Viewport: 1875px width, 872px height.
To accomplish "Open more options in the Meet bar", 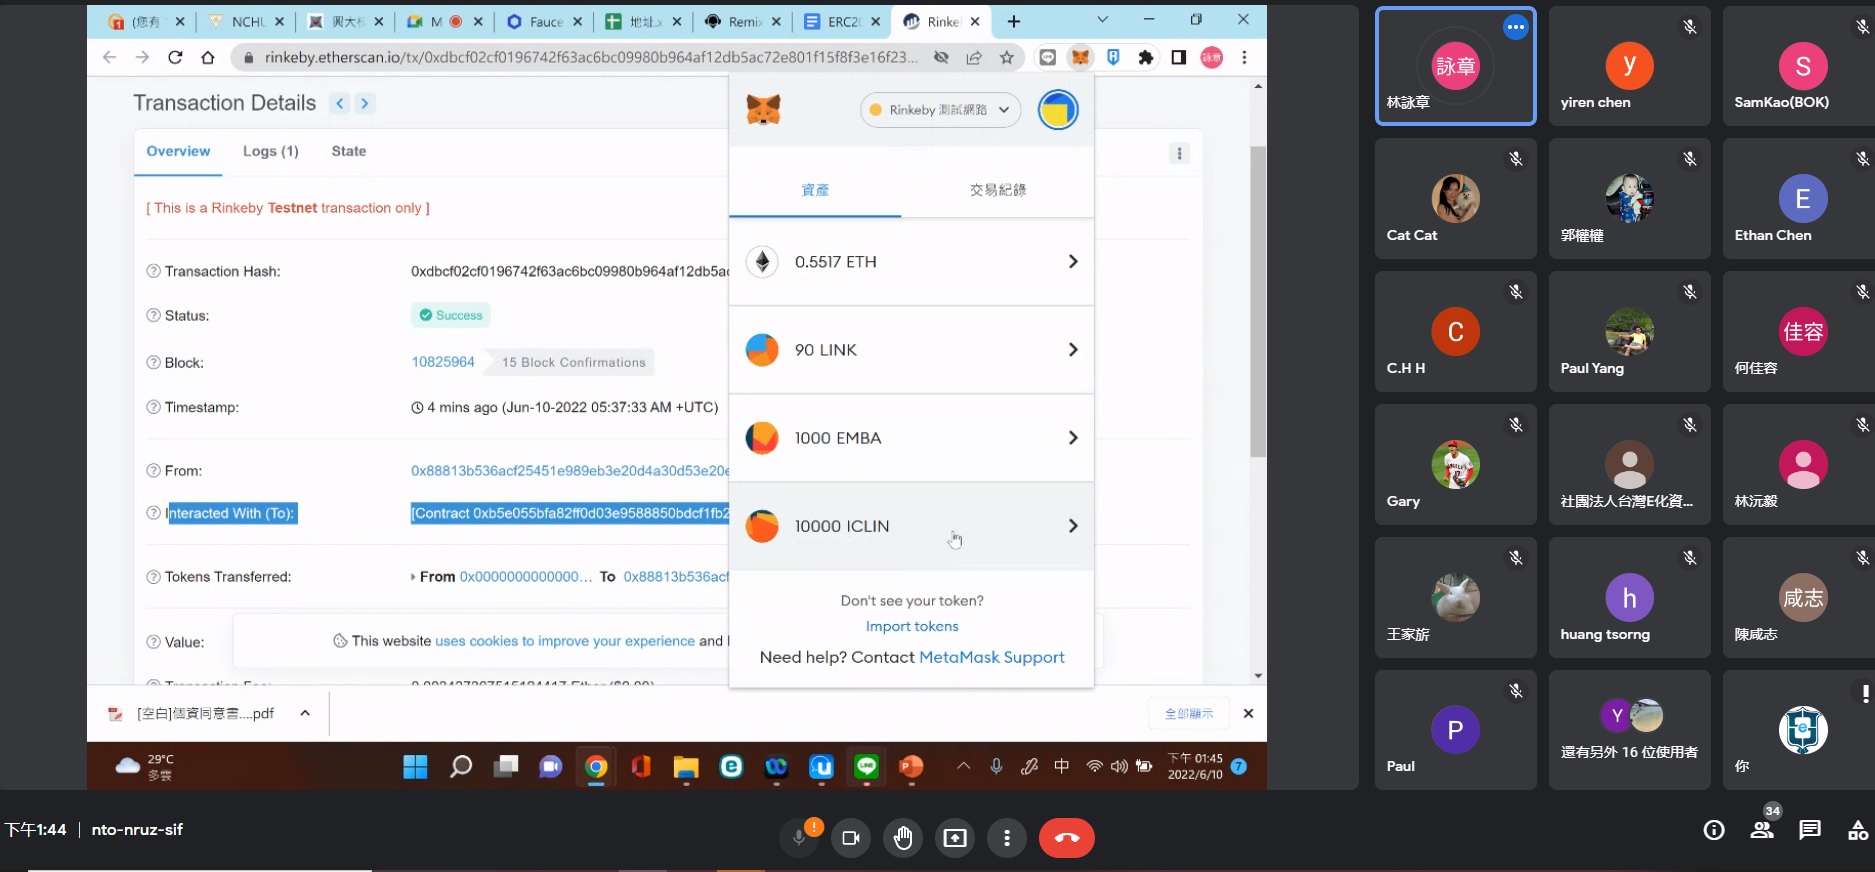I will point(1007,838).
